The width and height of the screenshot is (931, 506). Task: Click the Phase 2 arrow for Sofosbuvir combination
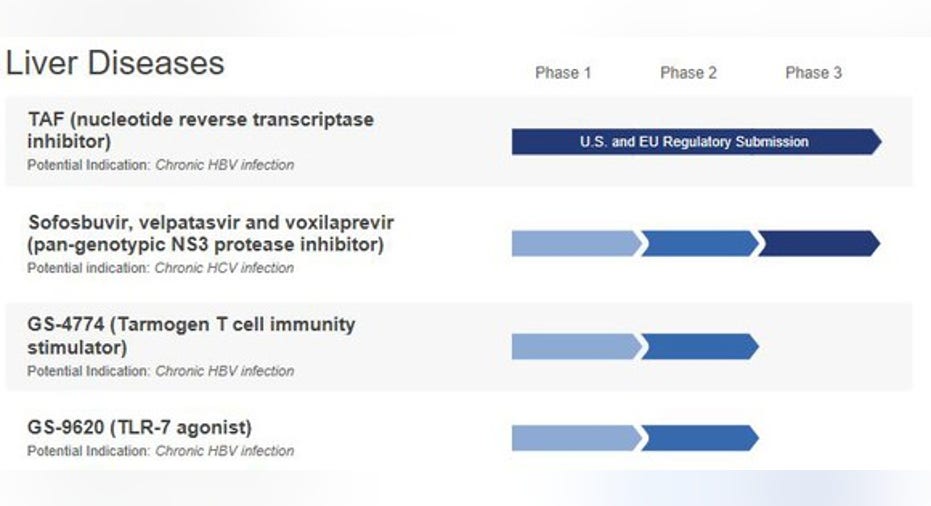[700, 243]
